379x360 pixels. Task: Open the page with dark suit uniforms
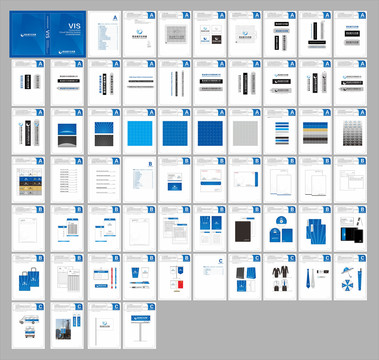coord(280,277)
